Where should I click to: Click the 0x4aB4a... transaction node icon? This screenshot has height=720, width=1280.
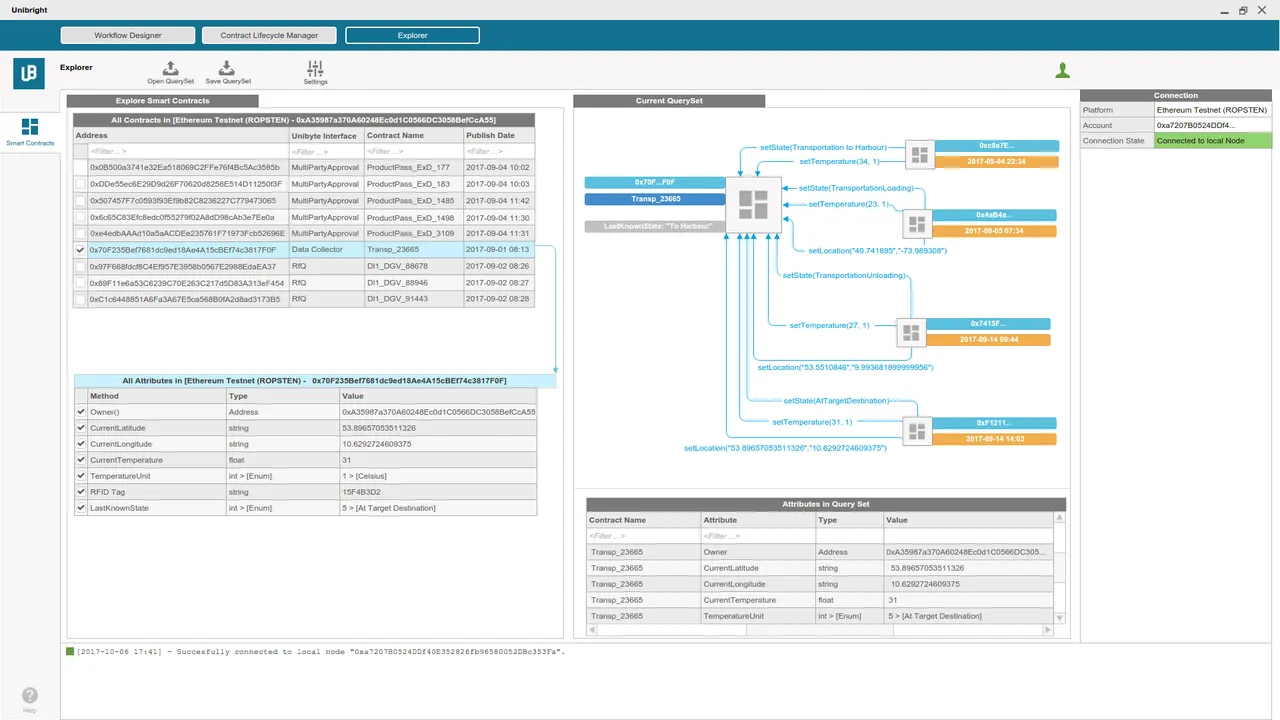tap(917, 224)
